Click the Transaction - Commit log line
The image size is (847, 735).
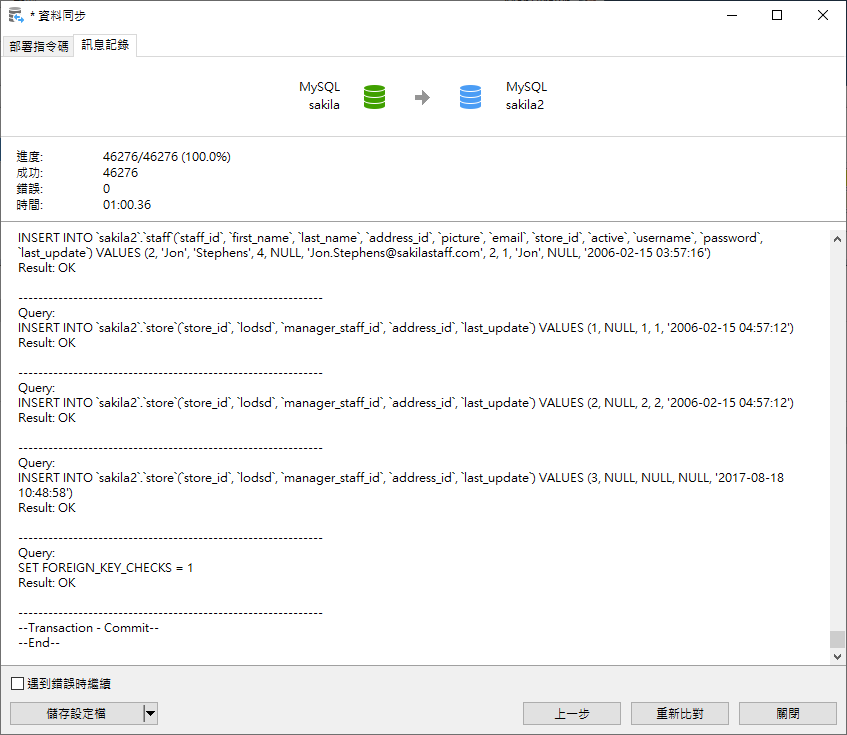89,628
